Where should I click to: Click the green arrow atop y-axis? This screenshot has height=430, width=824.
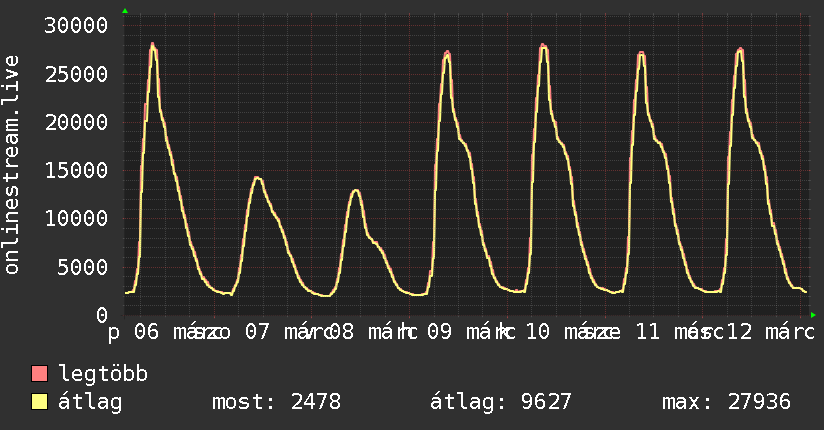(x=125, y=11)
